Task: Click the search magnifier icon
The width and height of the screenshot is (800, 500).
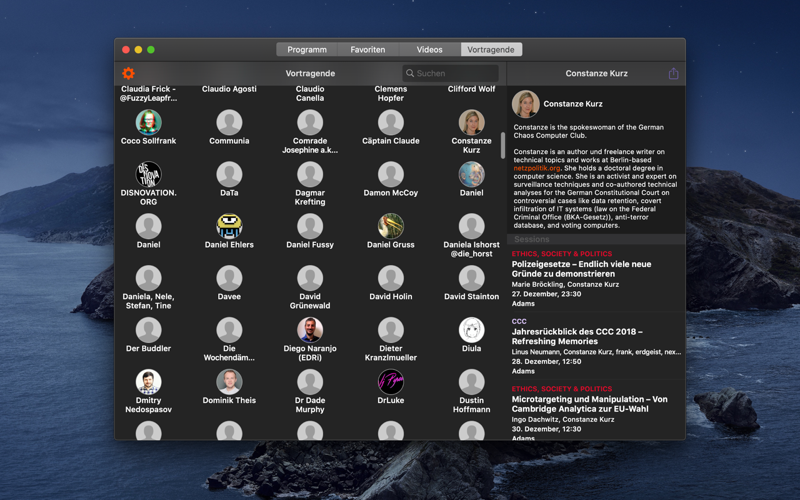Action: pos(410,73)
